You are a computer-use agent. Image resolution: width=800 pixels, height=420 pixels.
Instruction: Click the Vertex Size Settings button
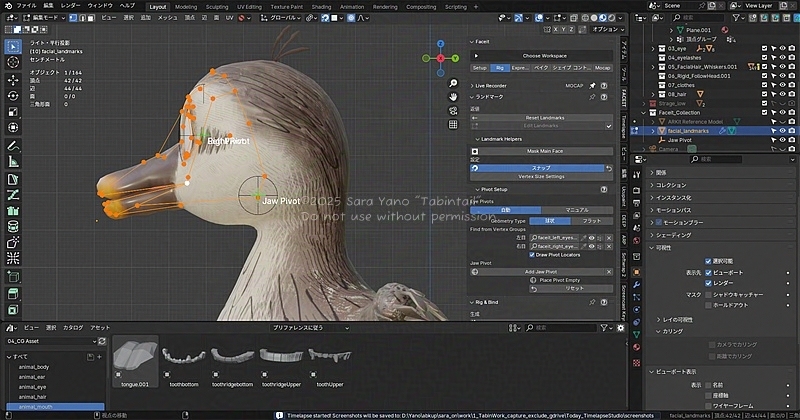pos(541,177)
